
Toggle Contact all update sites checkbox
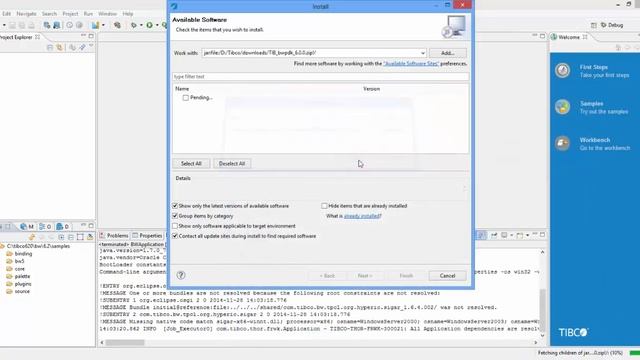[x=175, y=236]
